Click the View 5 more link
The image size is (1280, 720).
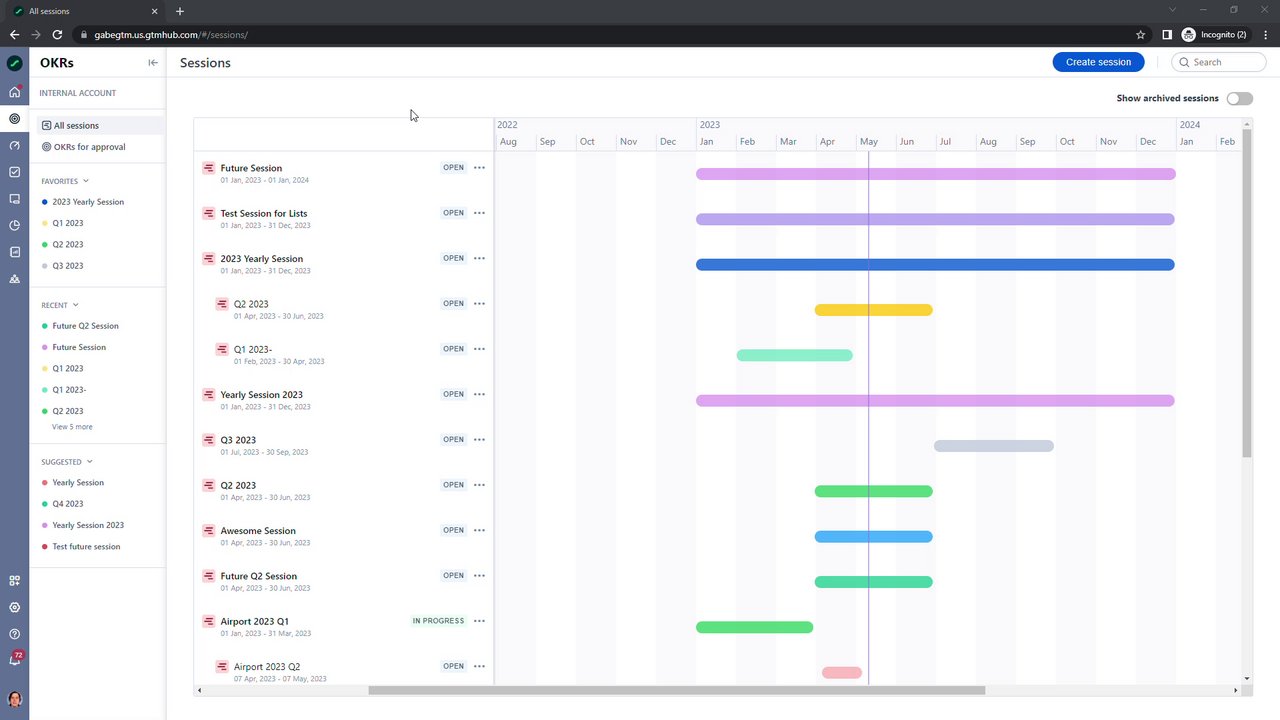[x=72, y=427]
